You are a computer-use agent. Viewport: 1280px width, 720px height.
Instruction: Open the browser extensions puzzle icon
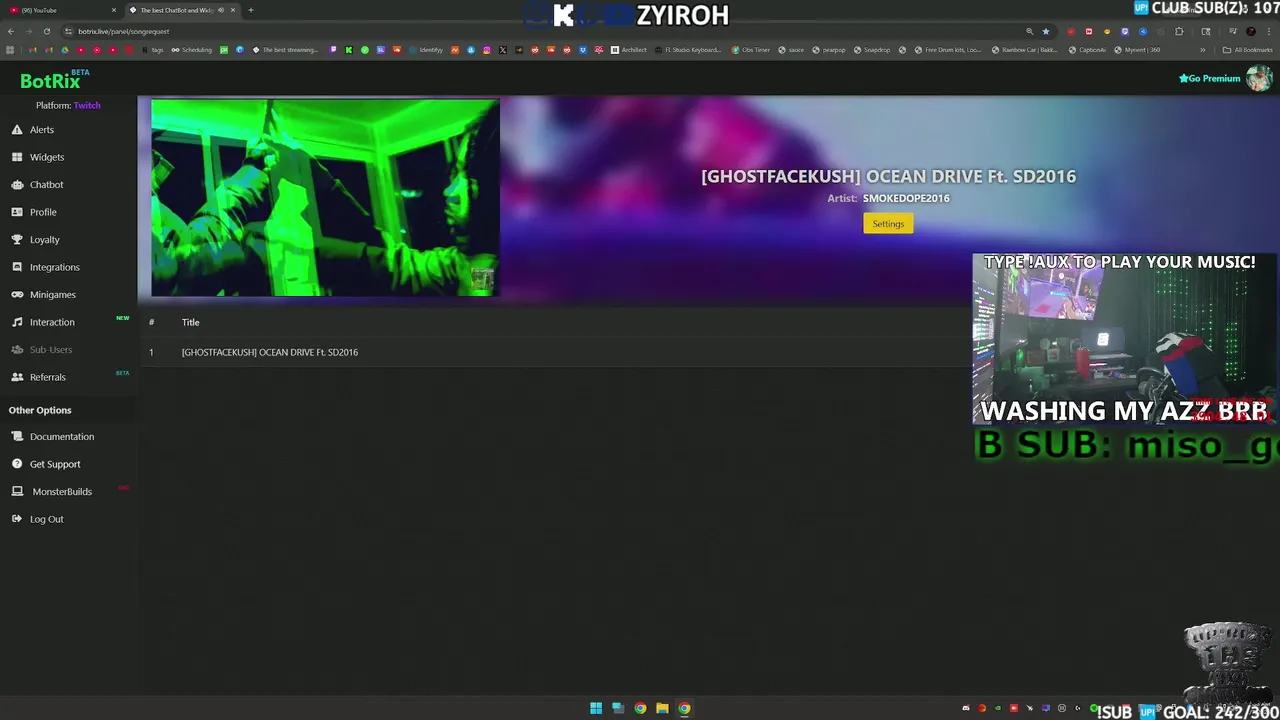coord(1179,31)
